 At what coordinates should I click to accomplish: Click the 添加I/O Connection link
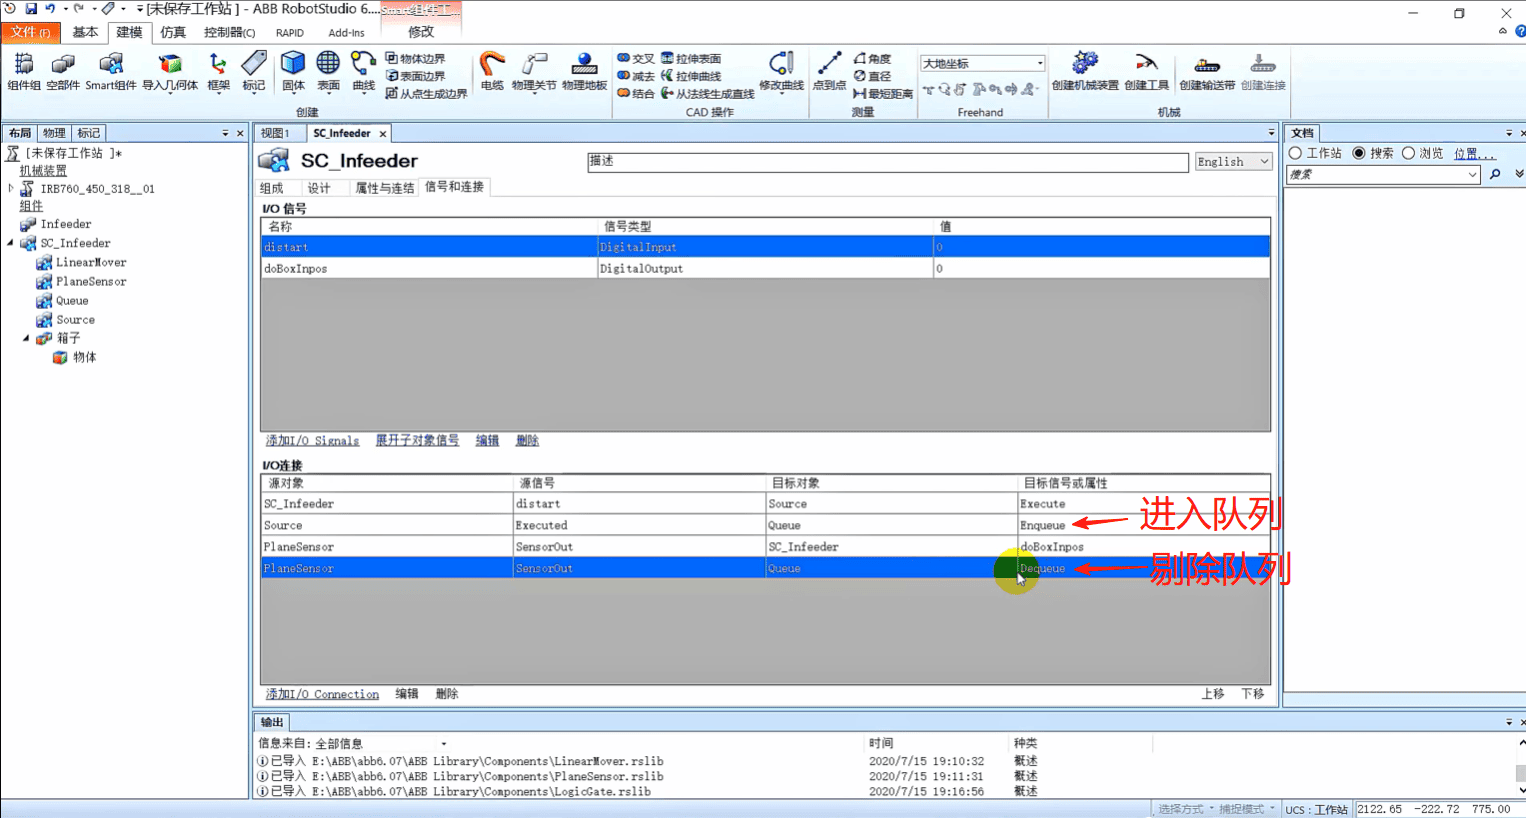pos(322,694)
